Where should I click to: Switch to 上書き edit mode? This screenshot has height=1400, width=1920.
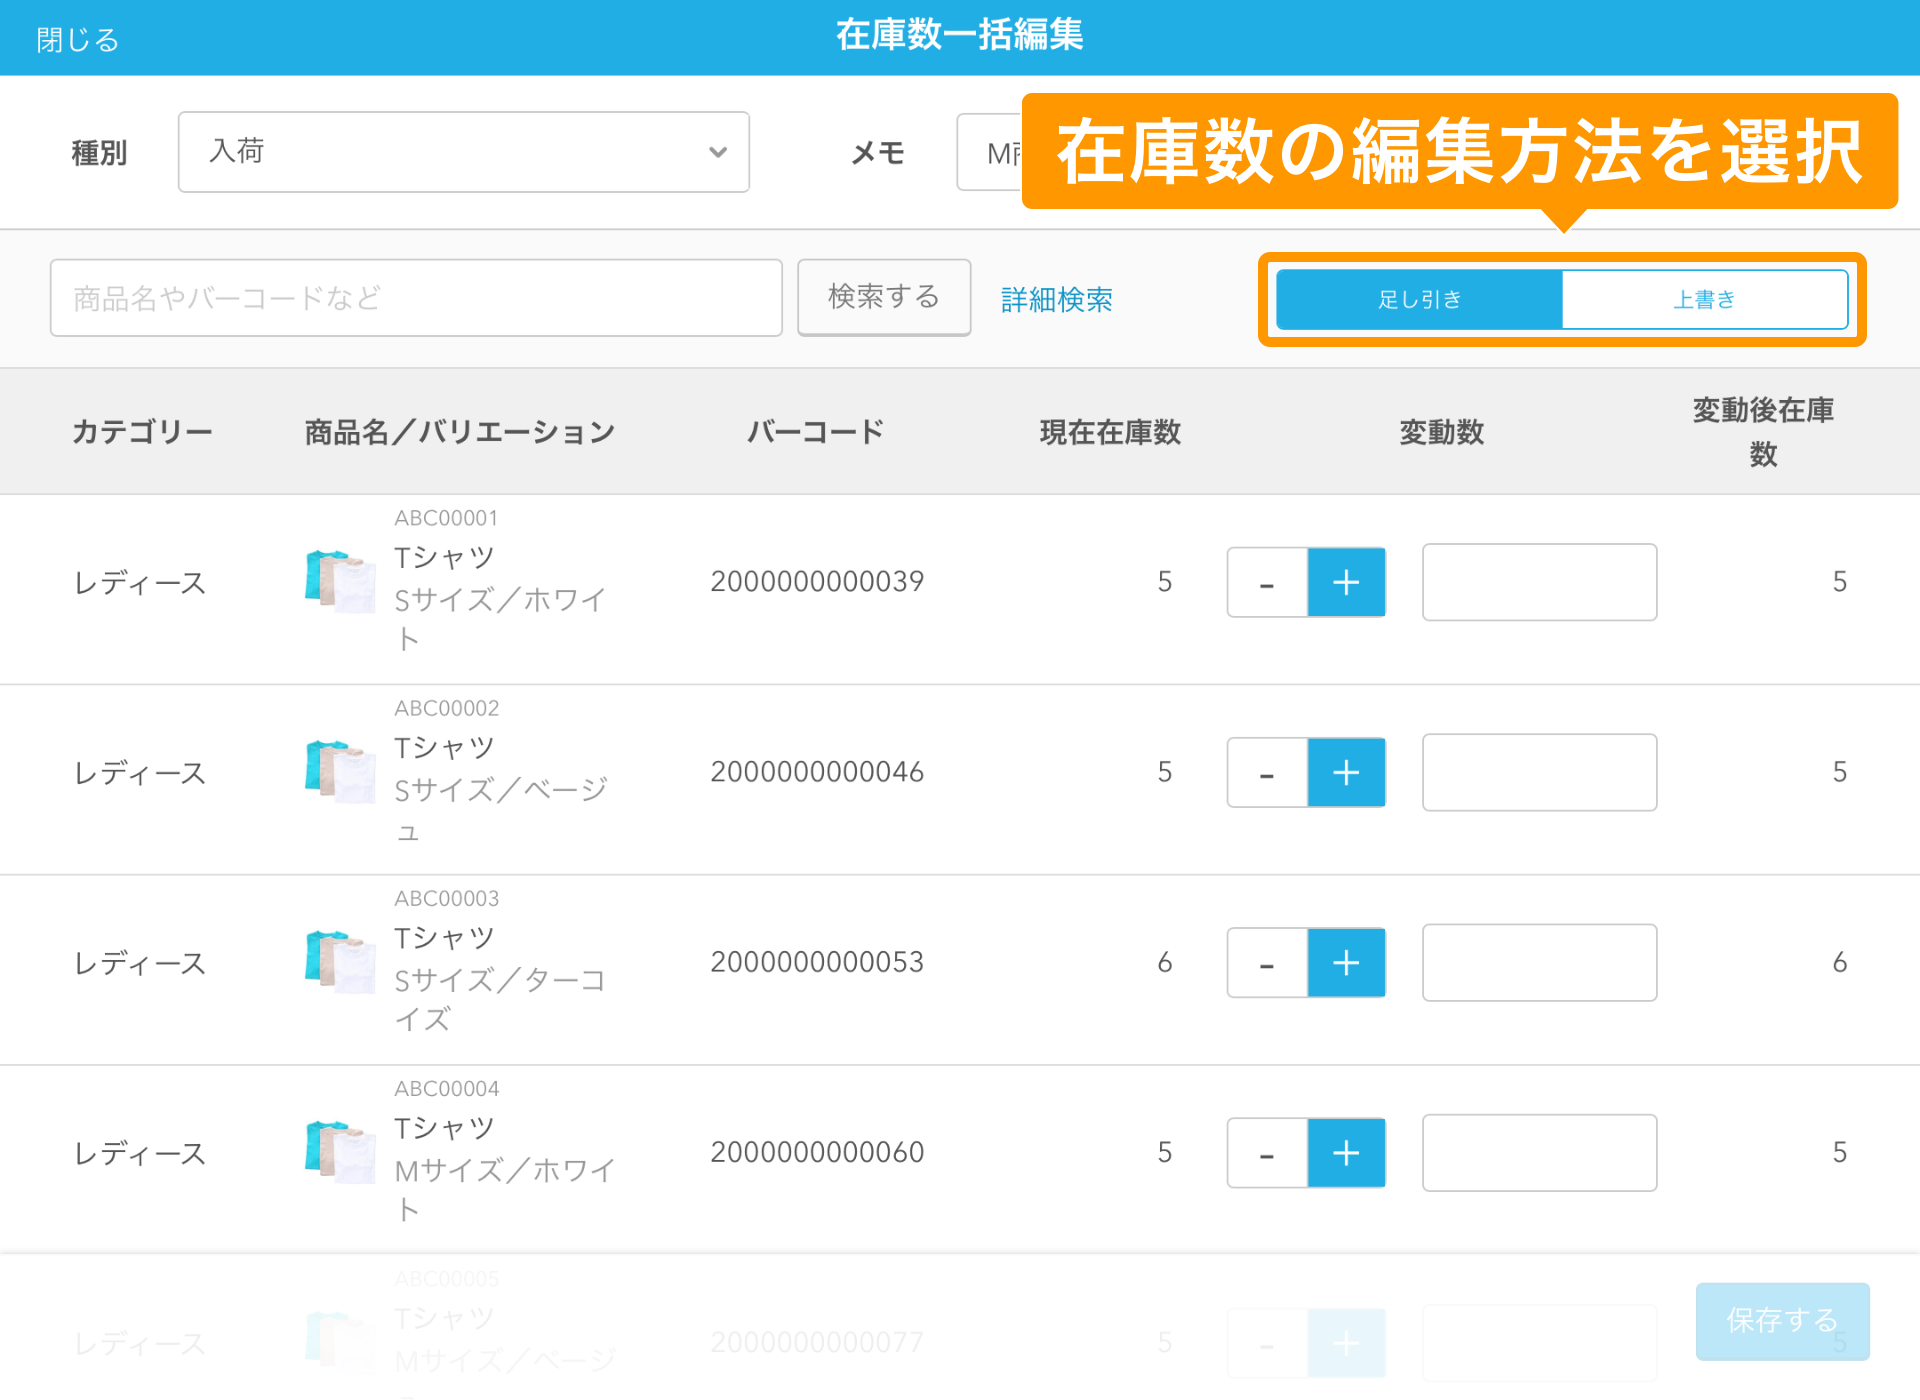coord(1704,299)
